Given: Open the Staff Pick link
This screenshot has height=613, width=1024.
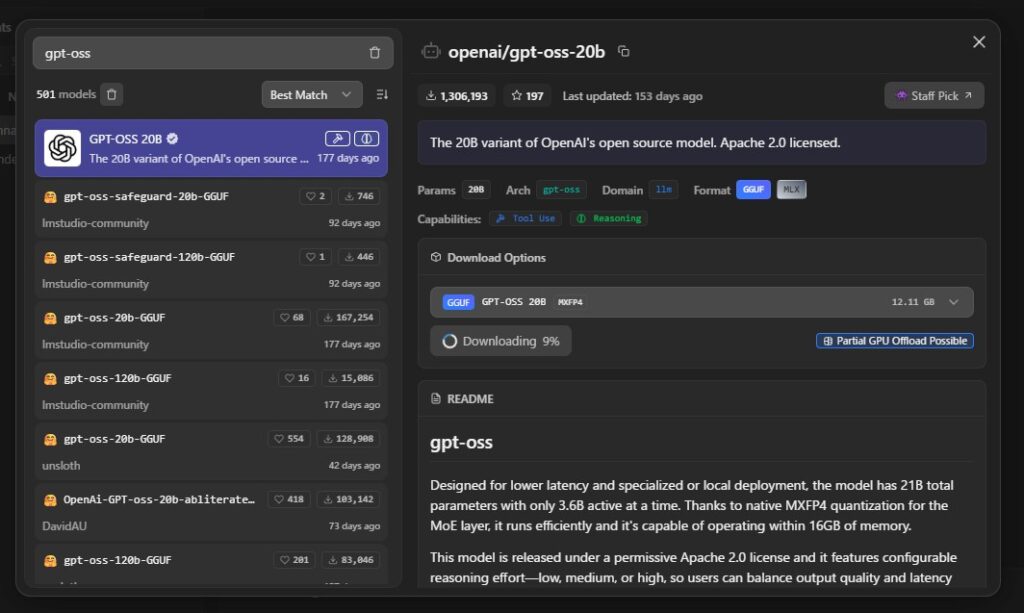Looking at the screenshot, I should point(933,96).
